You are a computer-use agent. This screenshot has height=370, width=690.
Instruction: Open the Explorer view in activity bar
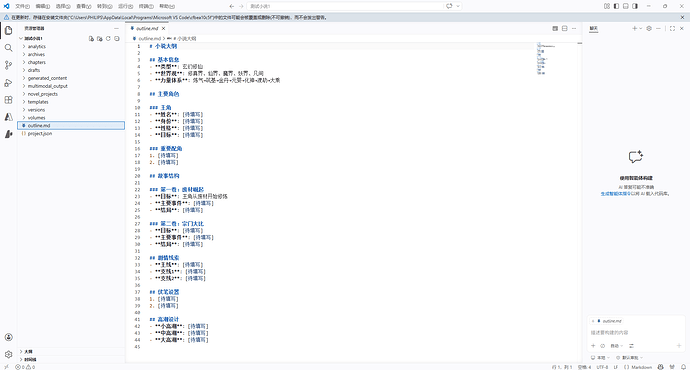point(8,30)
